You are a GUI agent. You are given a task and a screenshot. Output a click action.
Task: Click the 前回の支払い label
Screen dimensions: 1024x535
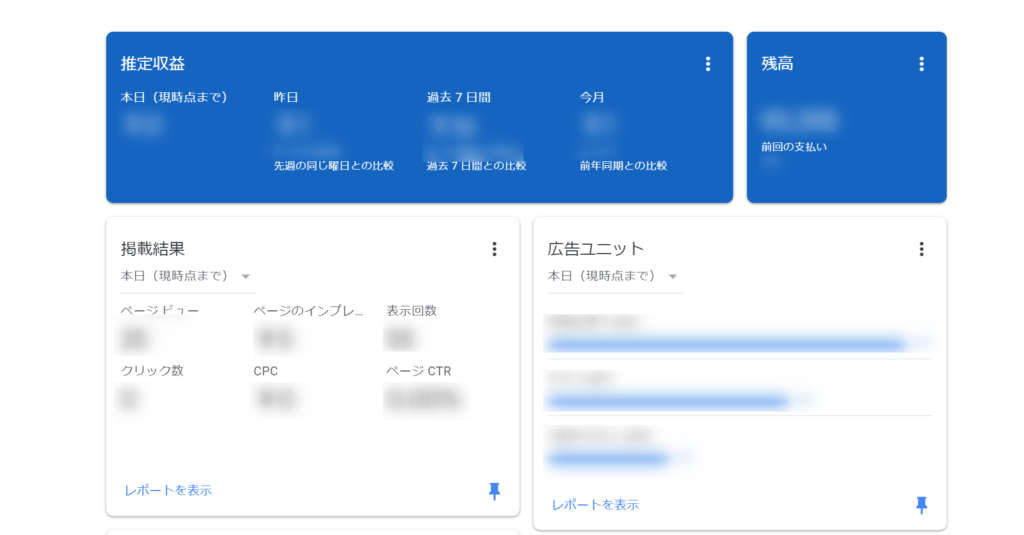click(794, 147)
